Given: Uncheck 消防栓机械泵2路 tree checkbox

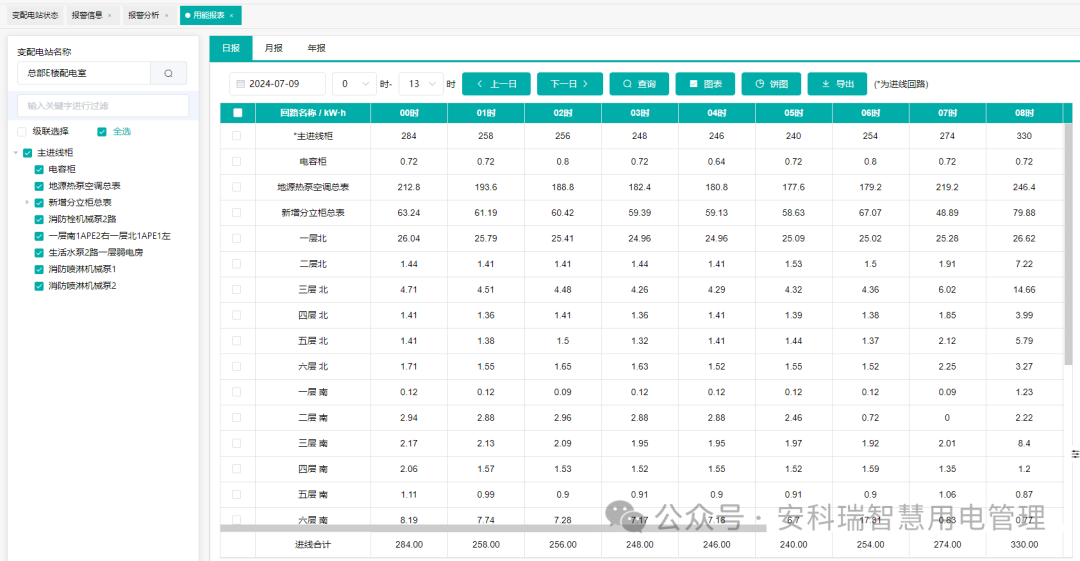Looking at the screenshot, I should (x=39, y=219).
